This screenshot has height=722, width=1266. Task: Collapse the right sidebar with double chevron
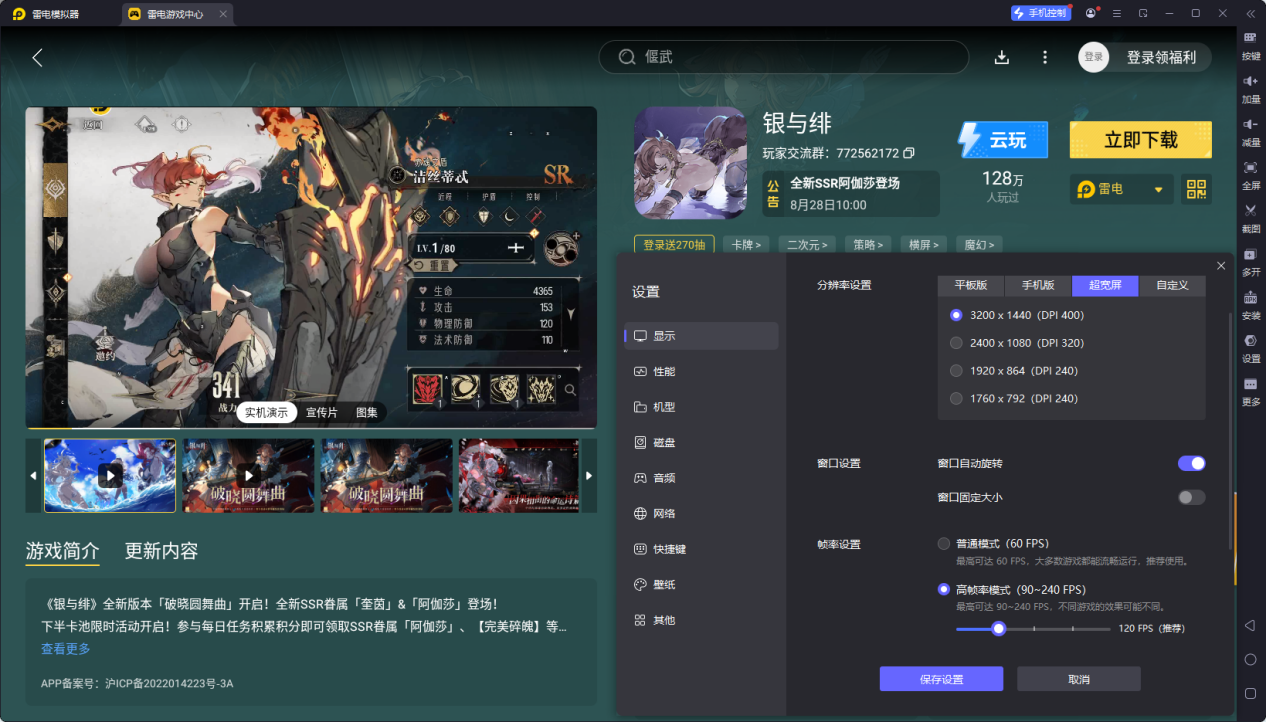(1250, 13)
